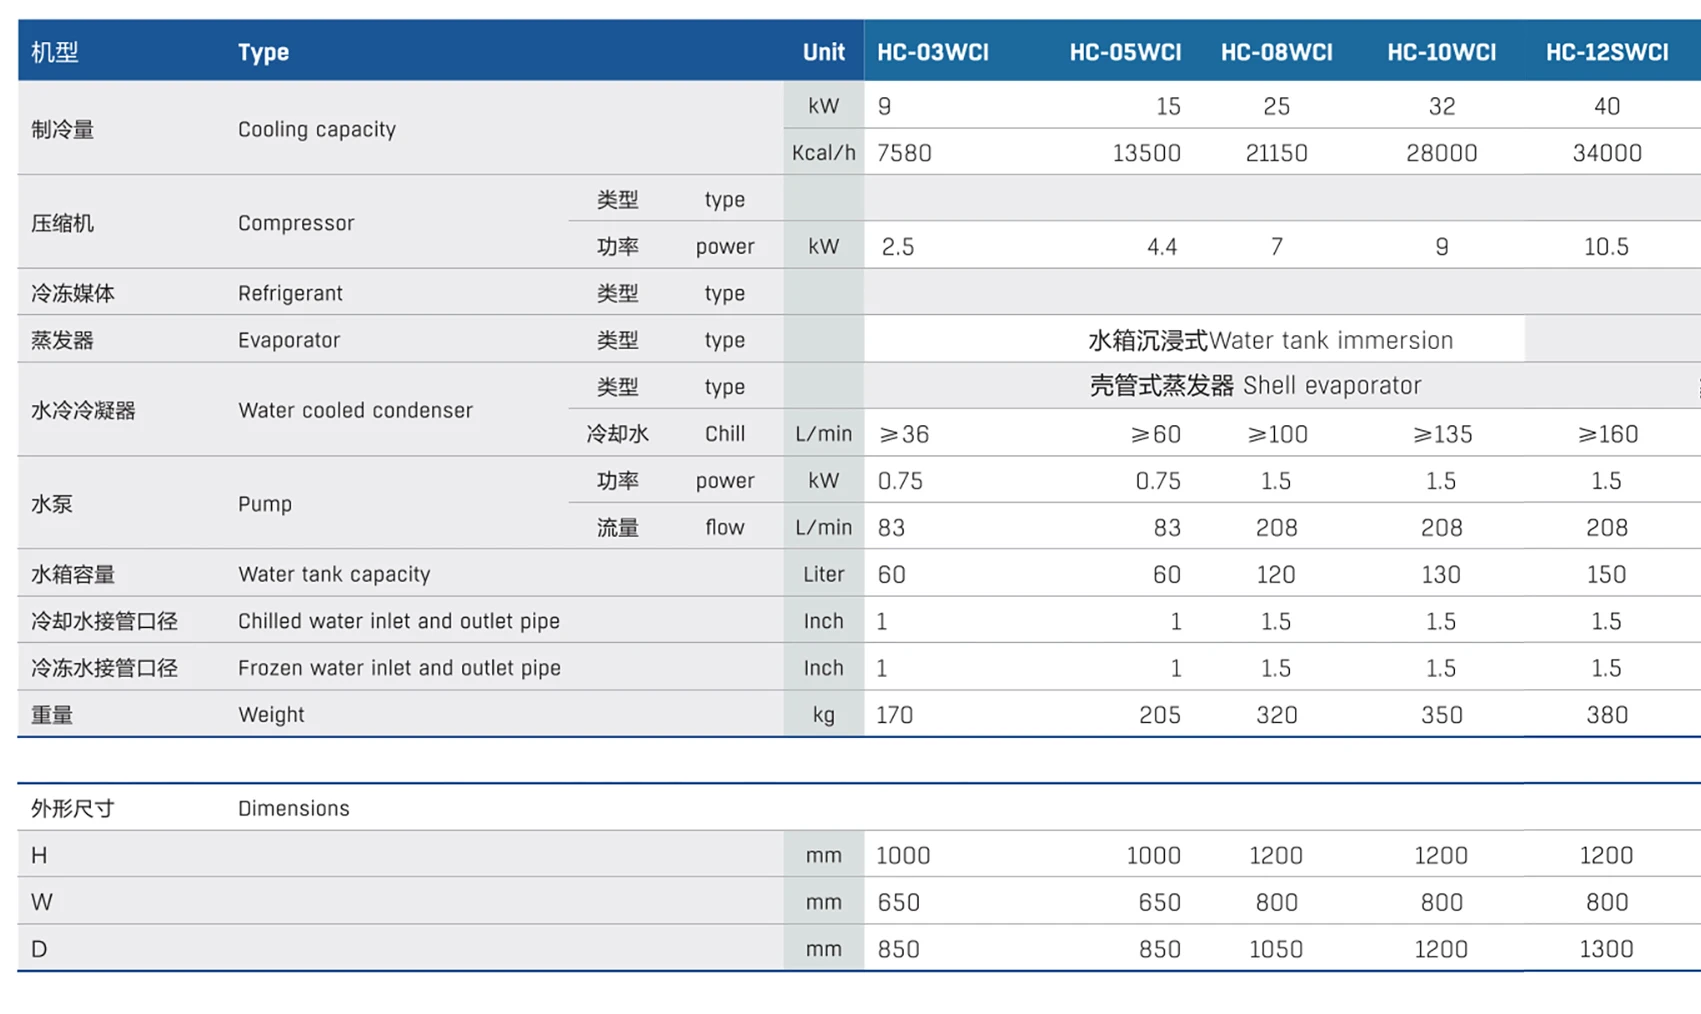
Task: Click the 冷冻媒体 row label
Action: (73, 293)
